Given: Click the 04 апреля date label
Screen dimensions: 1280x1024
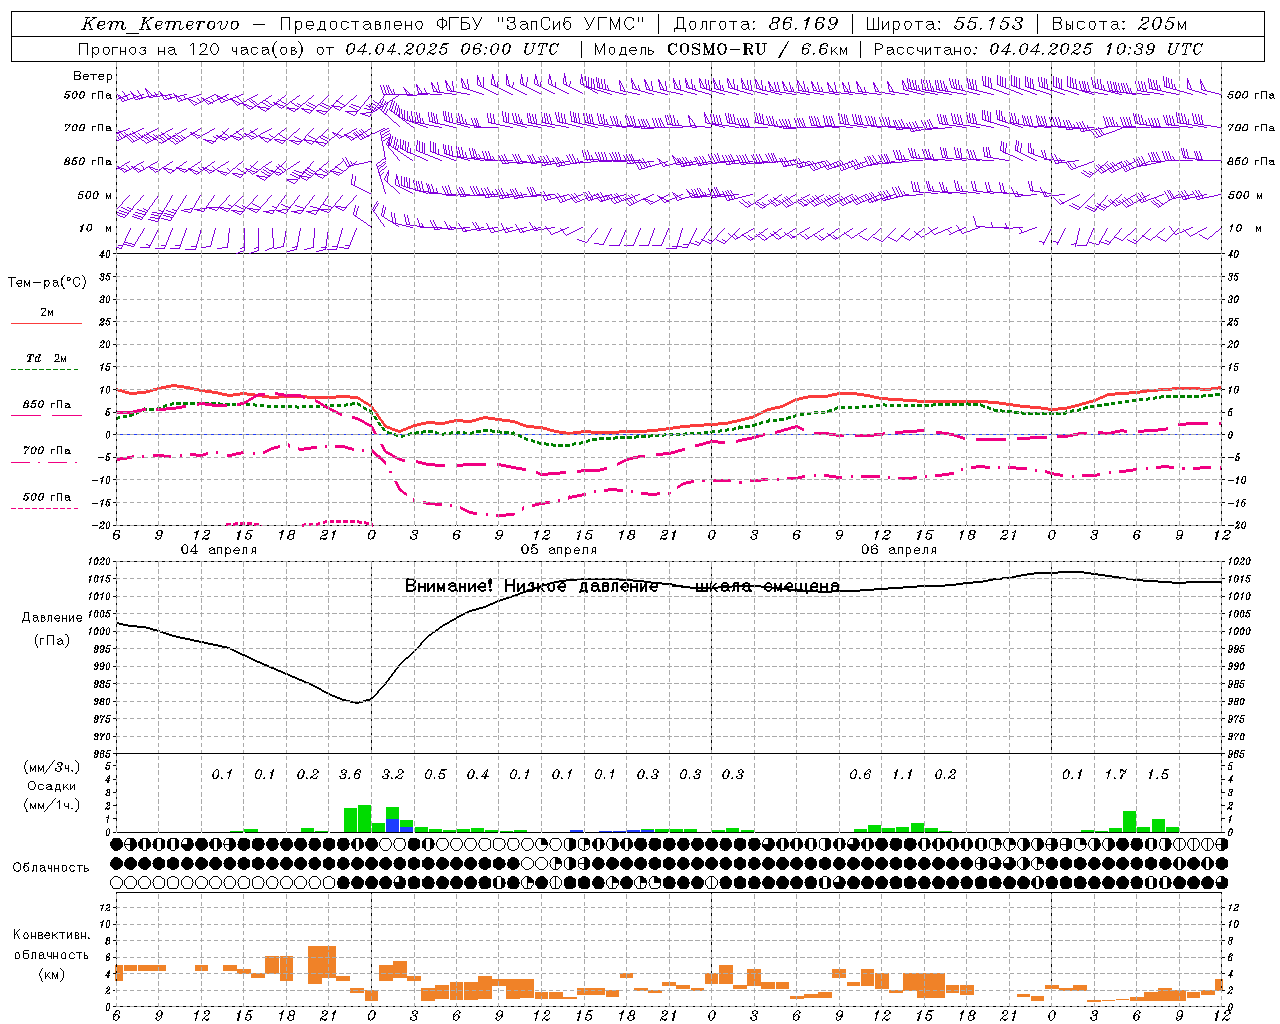Looking at the screenshot, I should click(x=218, y=550).
